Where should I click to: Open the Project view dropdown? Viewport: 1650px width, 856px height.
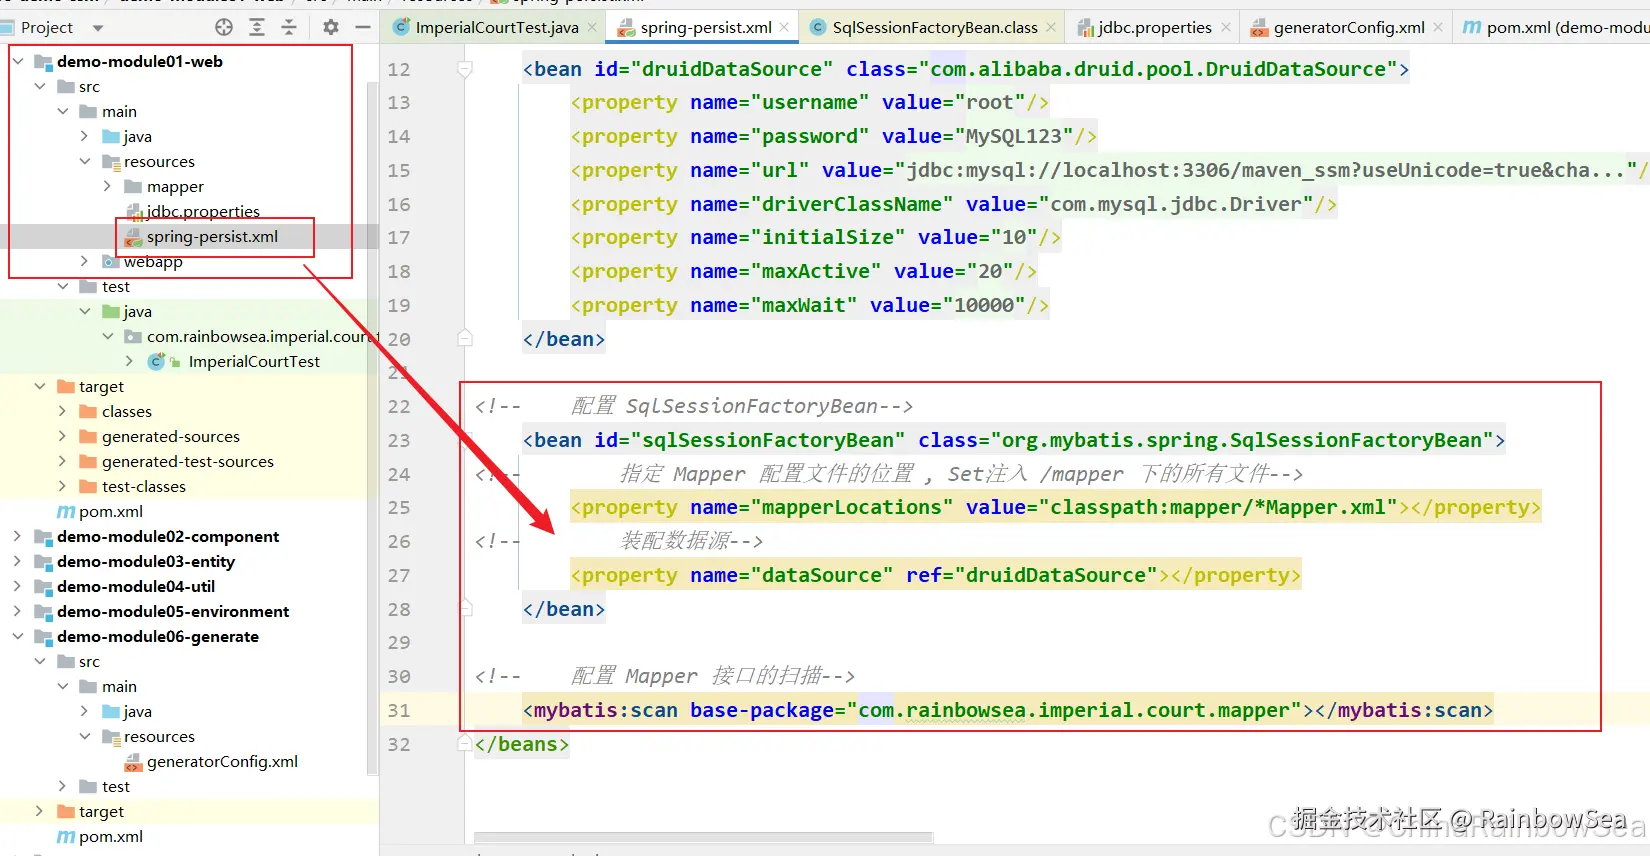[x=97, y=28]
